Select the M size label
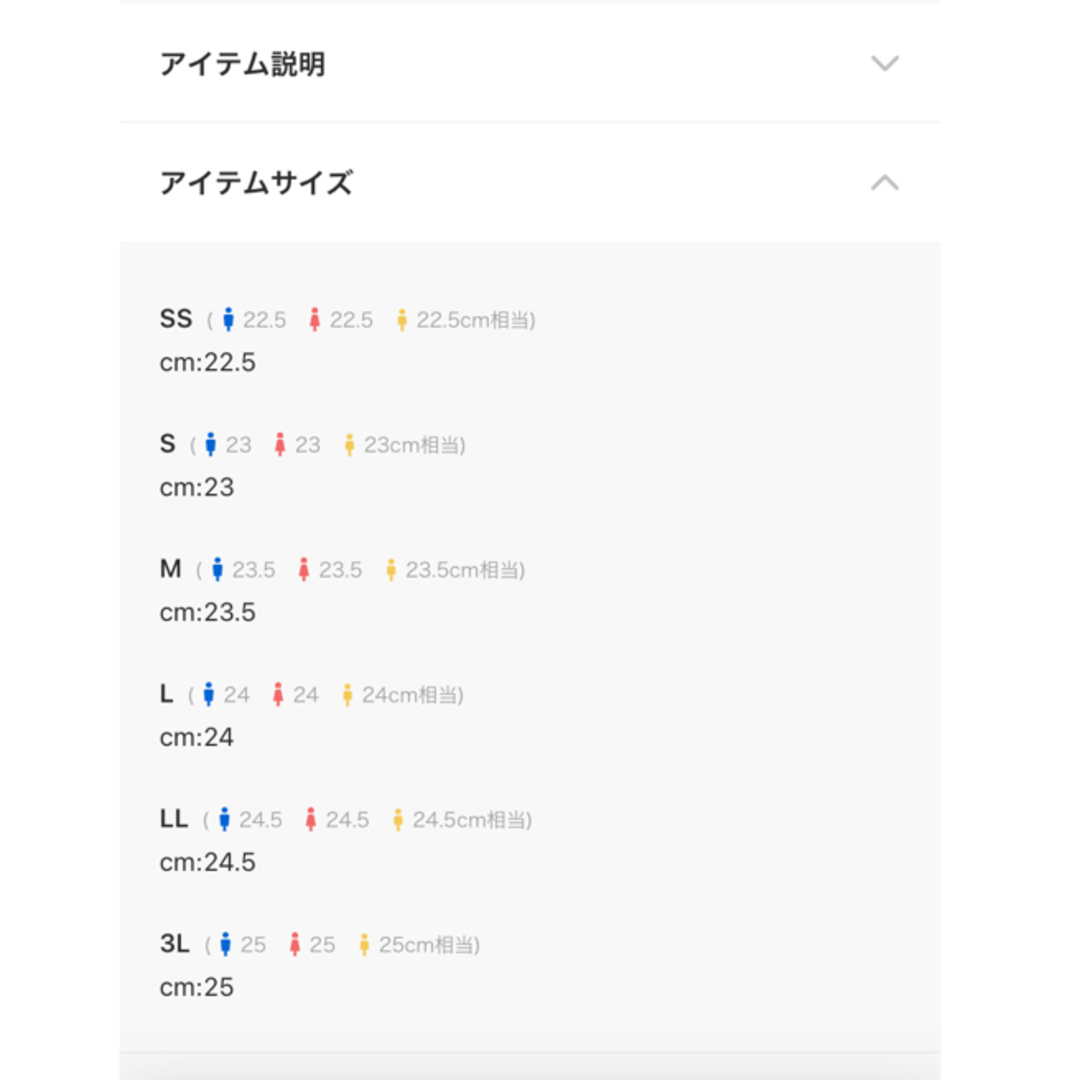Screen dimensions: 1080x1080 (170, 569)
